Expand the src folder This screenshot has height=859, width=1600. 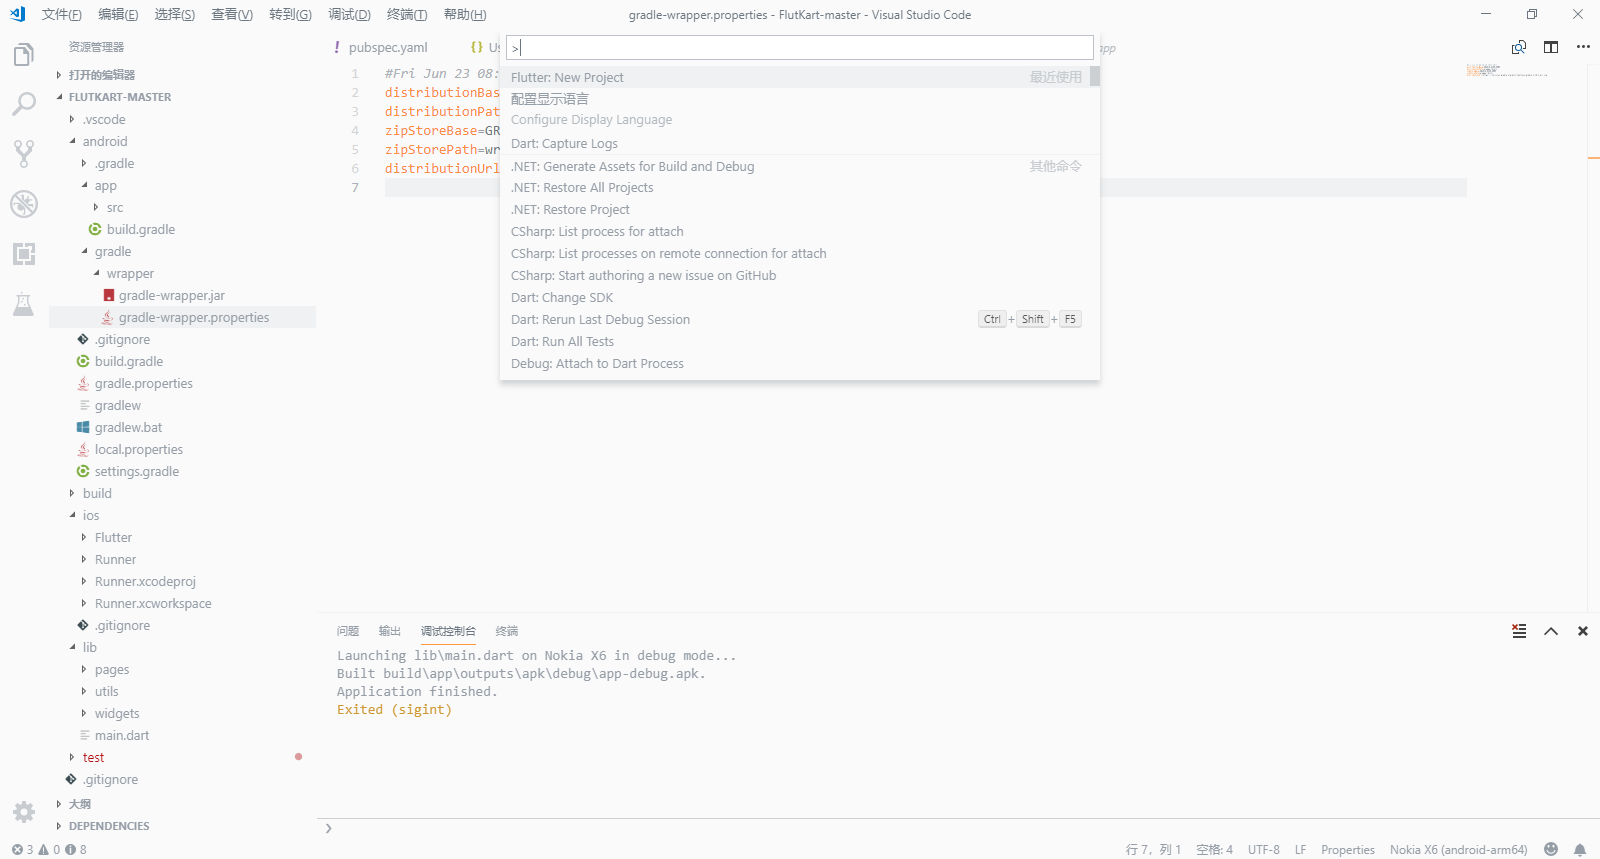[115, 207]
